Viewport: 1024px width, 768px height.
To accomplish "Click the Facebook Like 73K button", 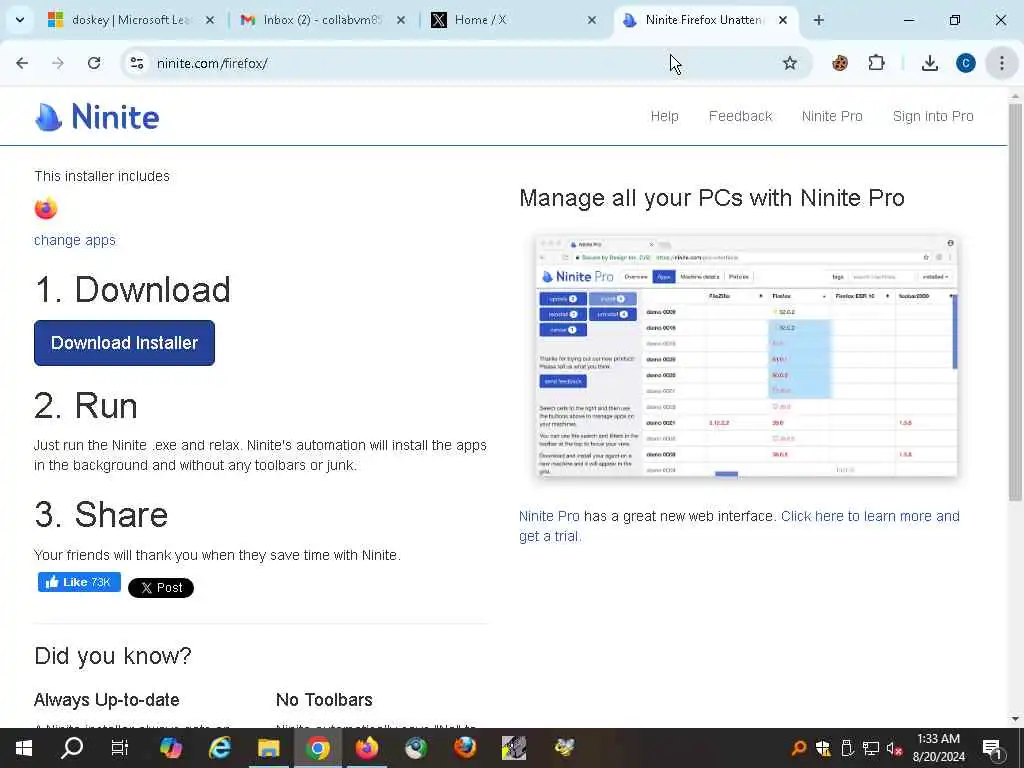I will coord(79,582).
